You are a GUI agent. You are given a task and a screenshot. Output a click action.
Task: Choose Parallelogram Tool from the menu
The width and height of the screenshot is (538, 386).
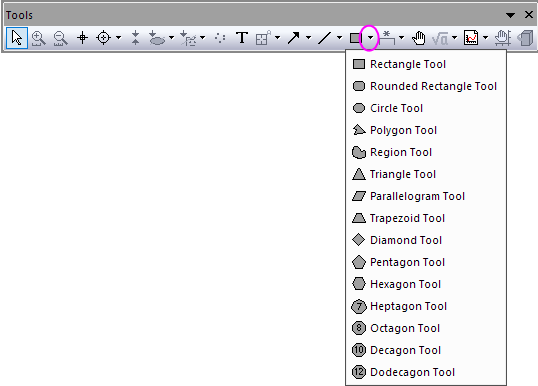tap(426, 196)
